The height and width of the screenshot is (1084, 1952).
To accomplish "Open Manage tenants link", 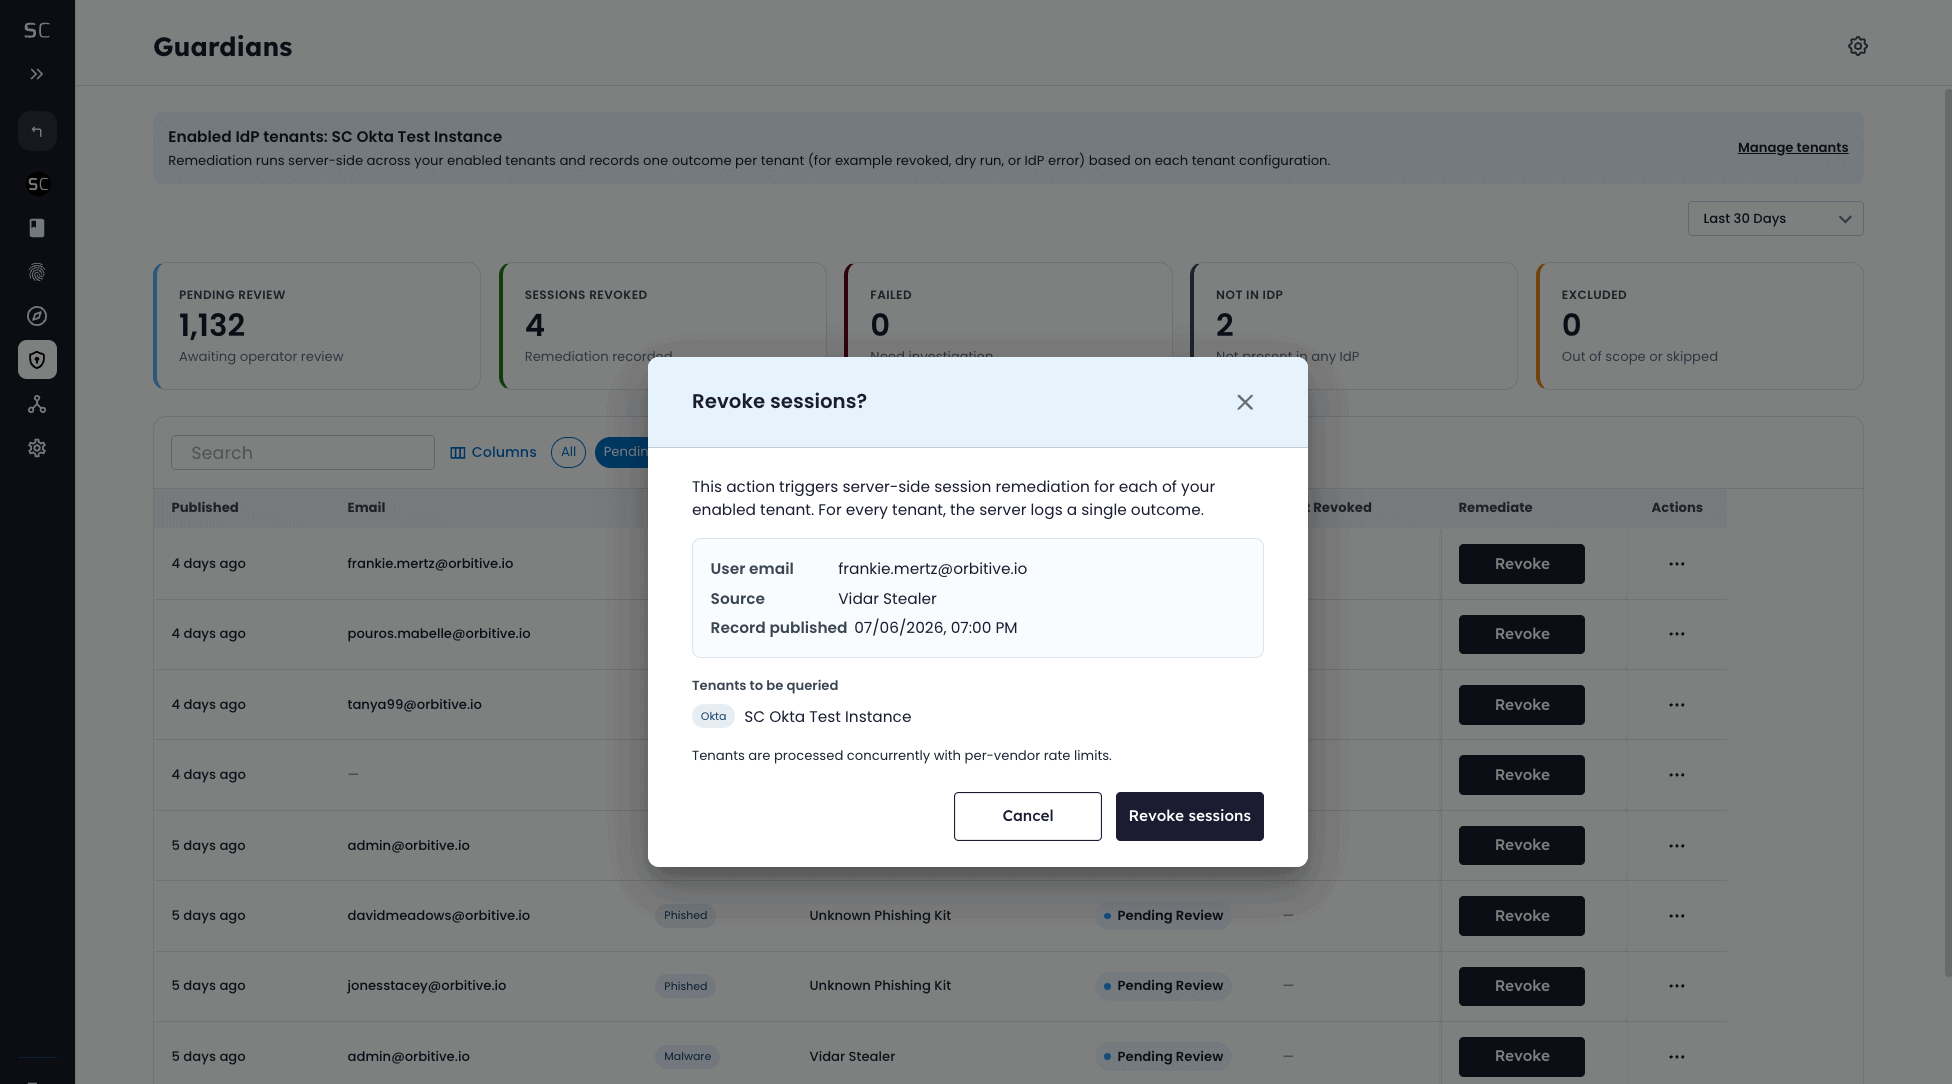I will (1793, 147).
